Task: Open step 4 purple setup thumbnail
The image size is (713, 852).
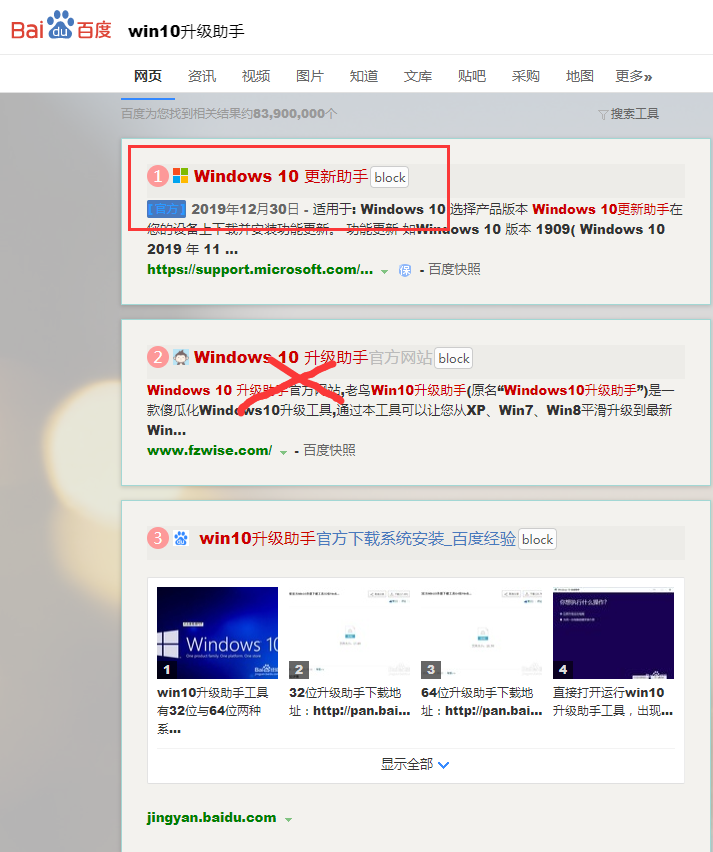Action: click(614, 632)
